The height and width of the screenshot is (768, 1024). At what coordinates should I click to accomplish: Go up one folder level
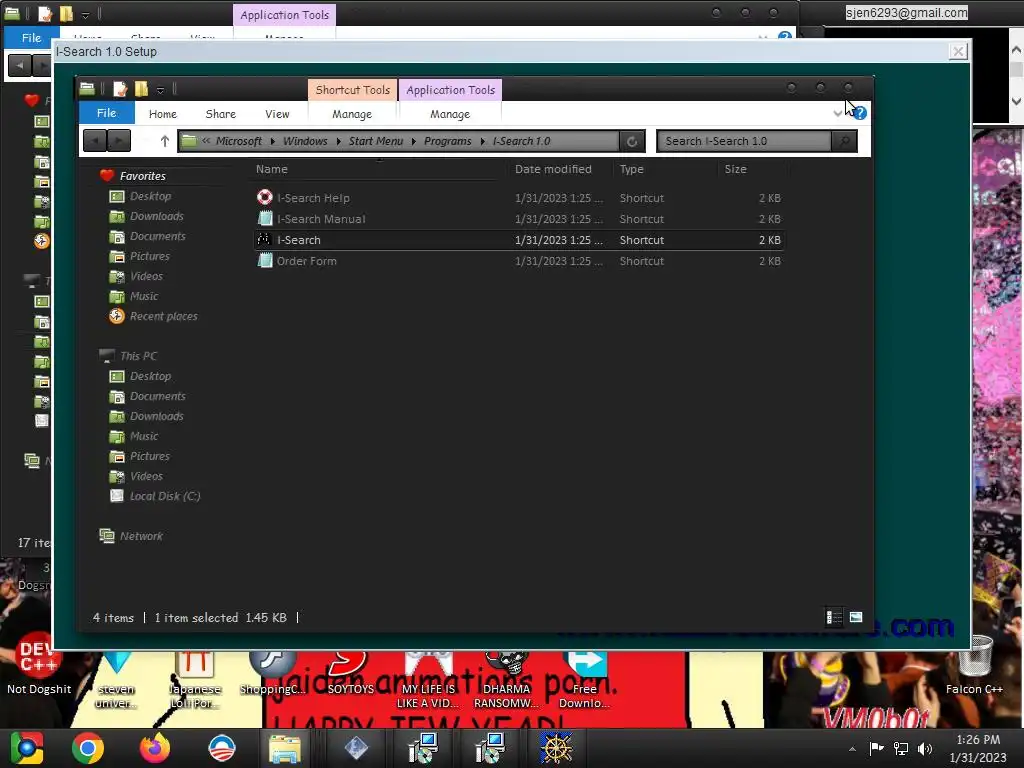165,141
